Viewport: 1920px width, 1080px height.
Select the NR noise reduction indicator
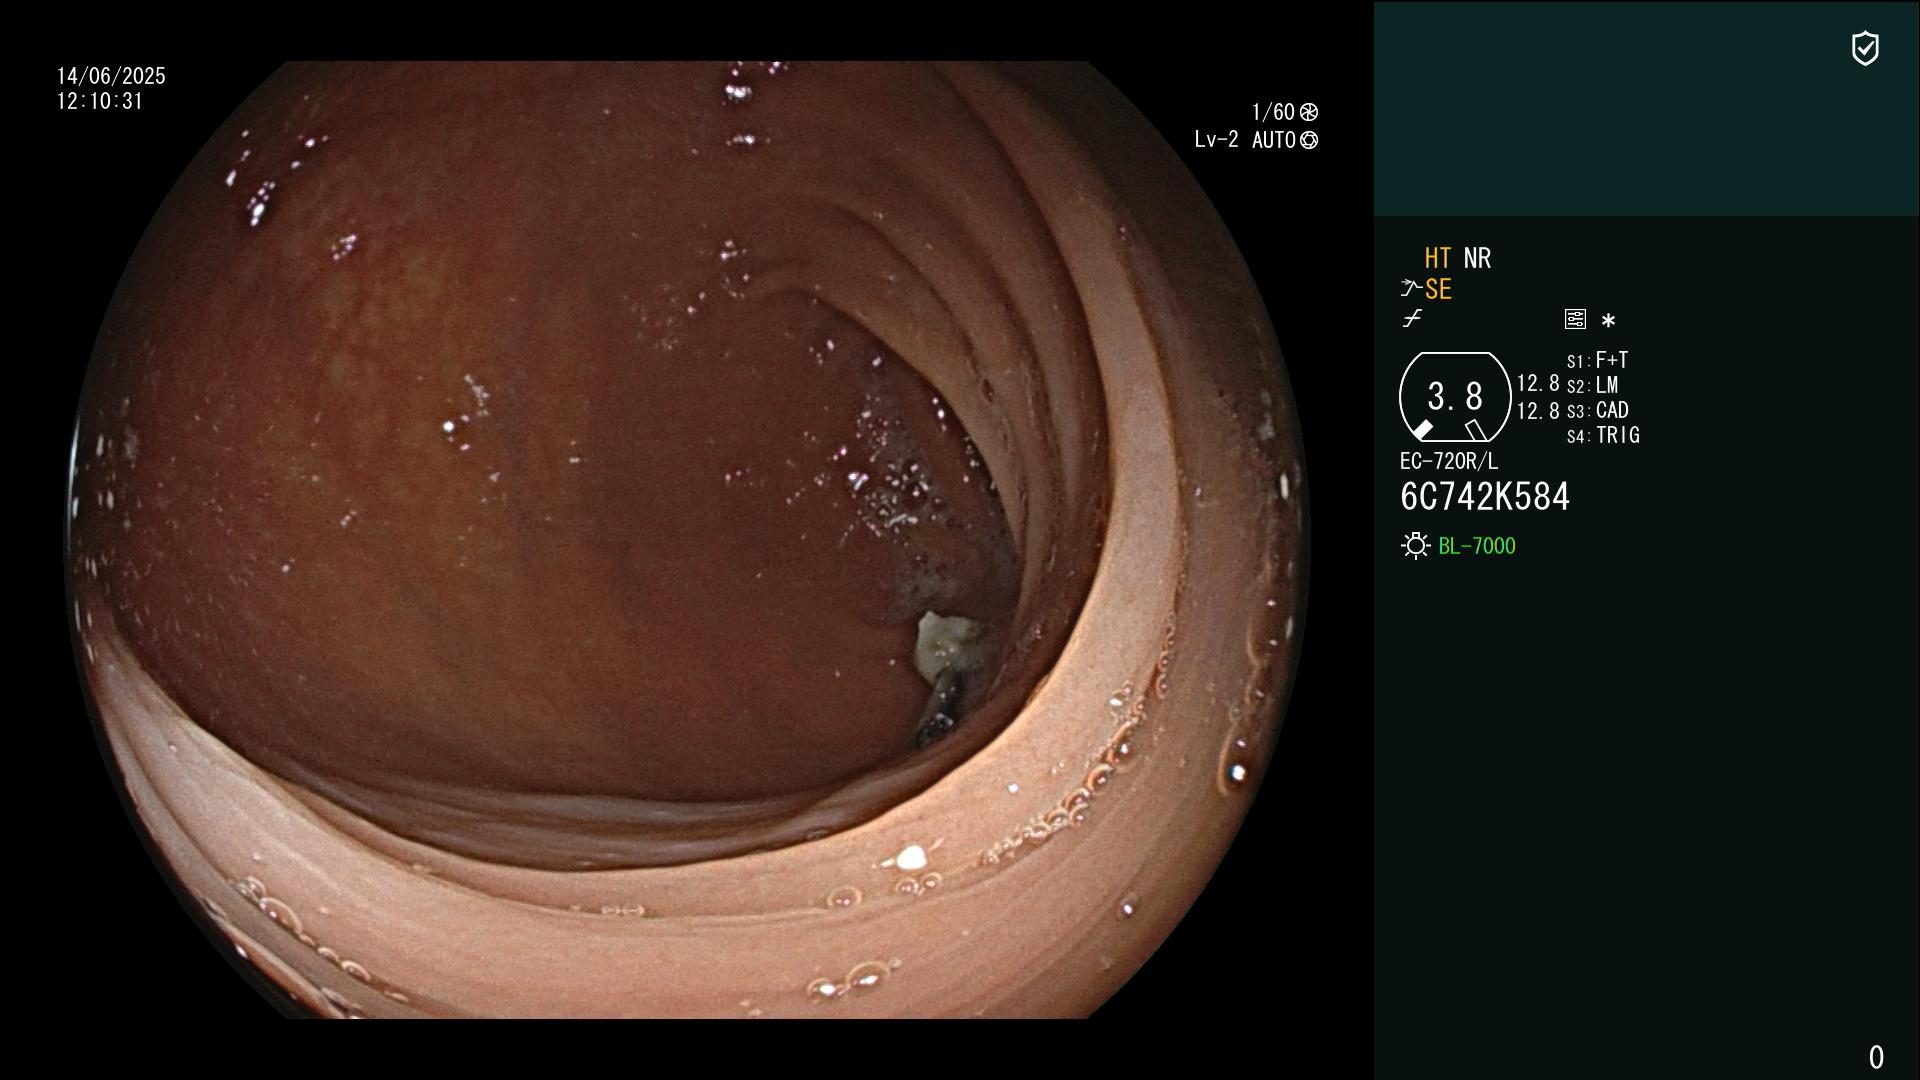tap(1477, 258)
